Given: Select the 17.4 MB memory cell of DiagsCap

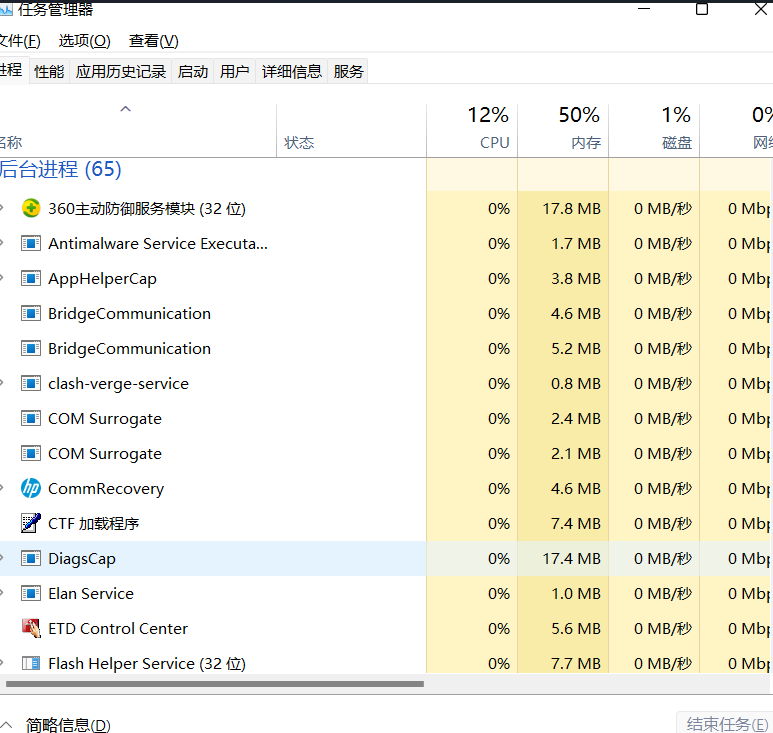Looking at the screenshot, I should (563, 558).
